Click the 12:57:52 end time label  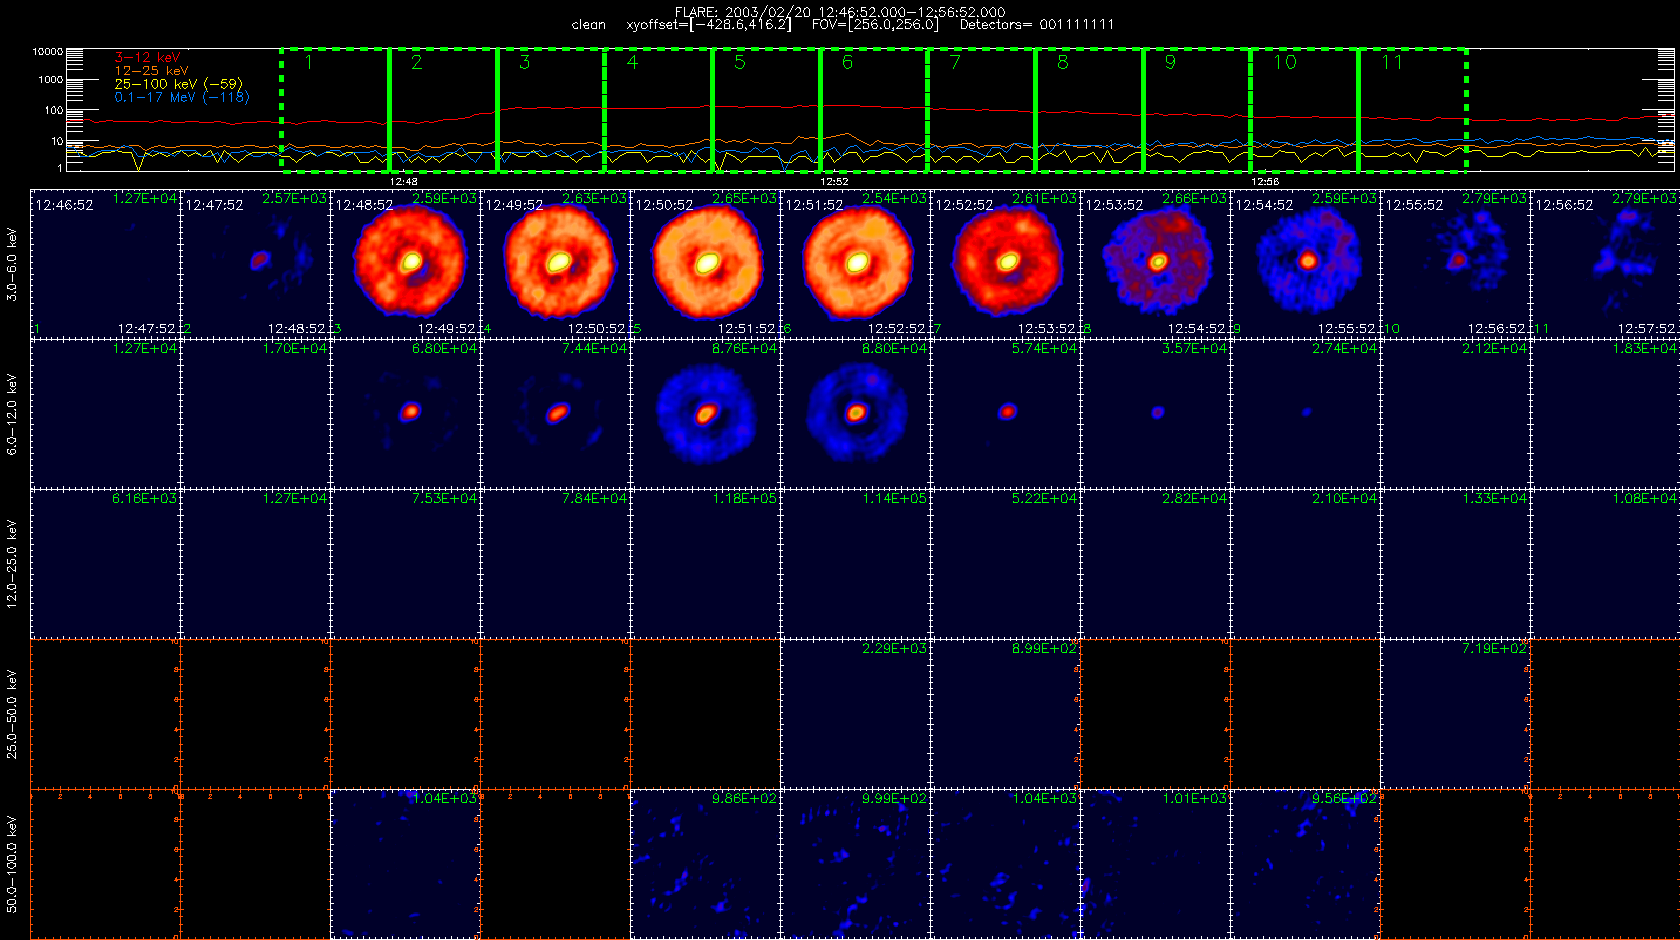tap(1648, 328)
